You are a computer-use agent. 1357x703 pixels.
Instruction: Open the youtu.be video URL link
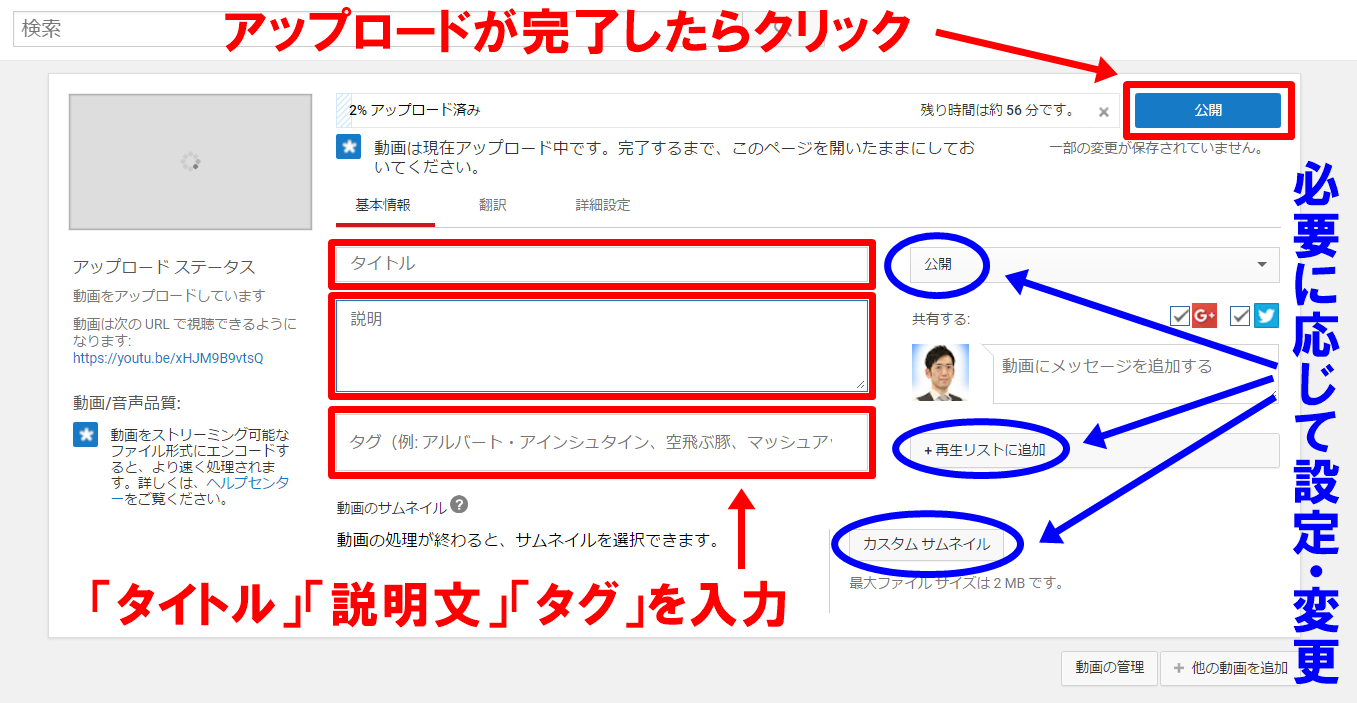168,358
